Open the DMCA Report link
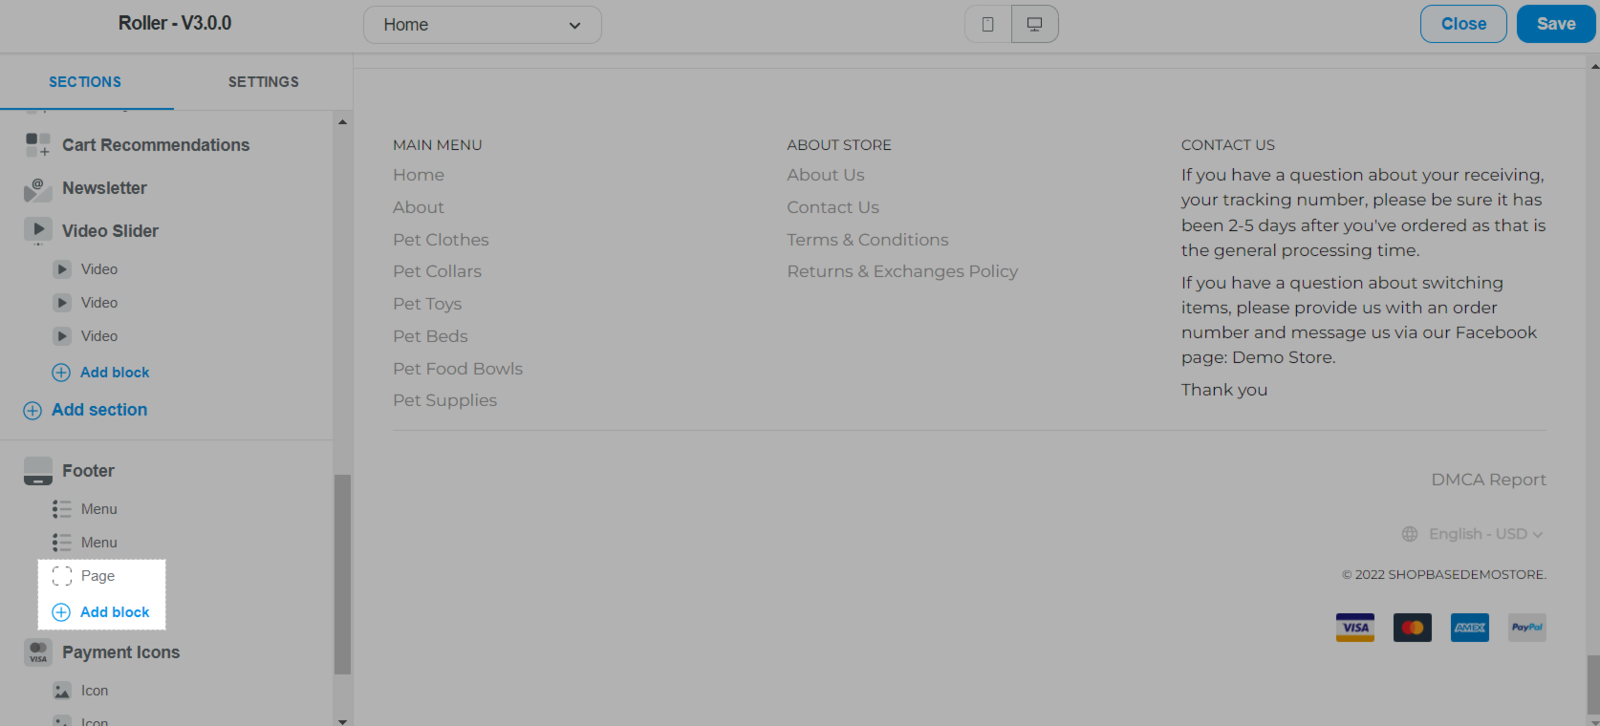The width and height of the screenshot is (1600, 726). (x=1488, y=480)
